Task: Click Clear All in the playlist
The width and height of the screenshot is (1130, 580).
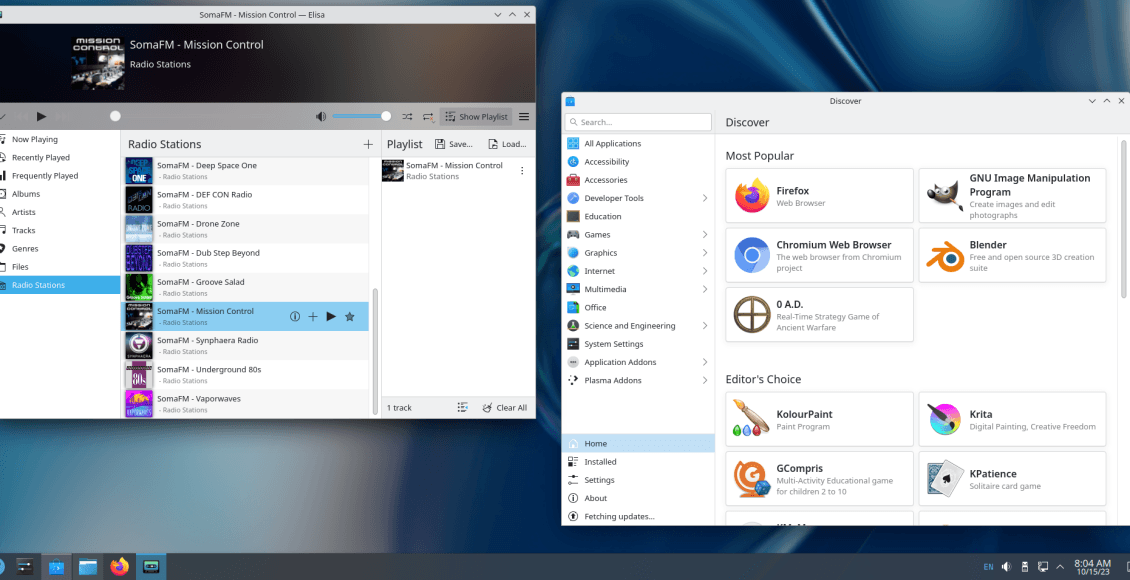Action: [x=504, y=407]
